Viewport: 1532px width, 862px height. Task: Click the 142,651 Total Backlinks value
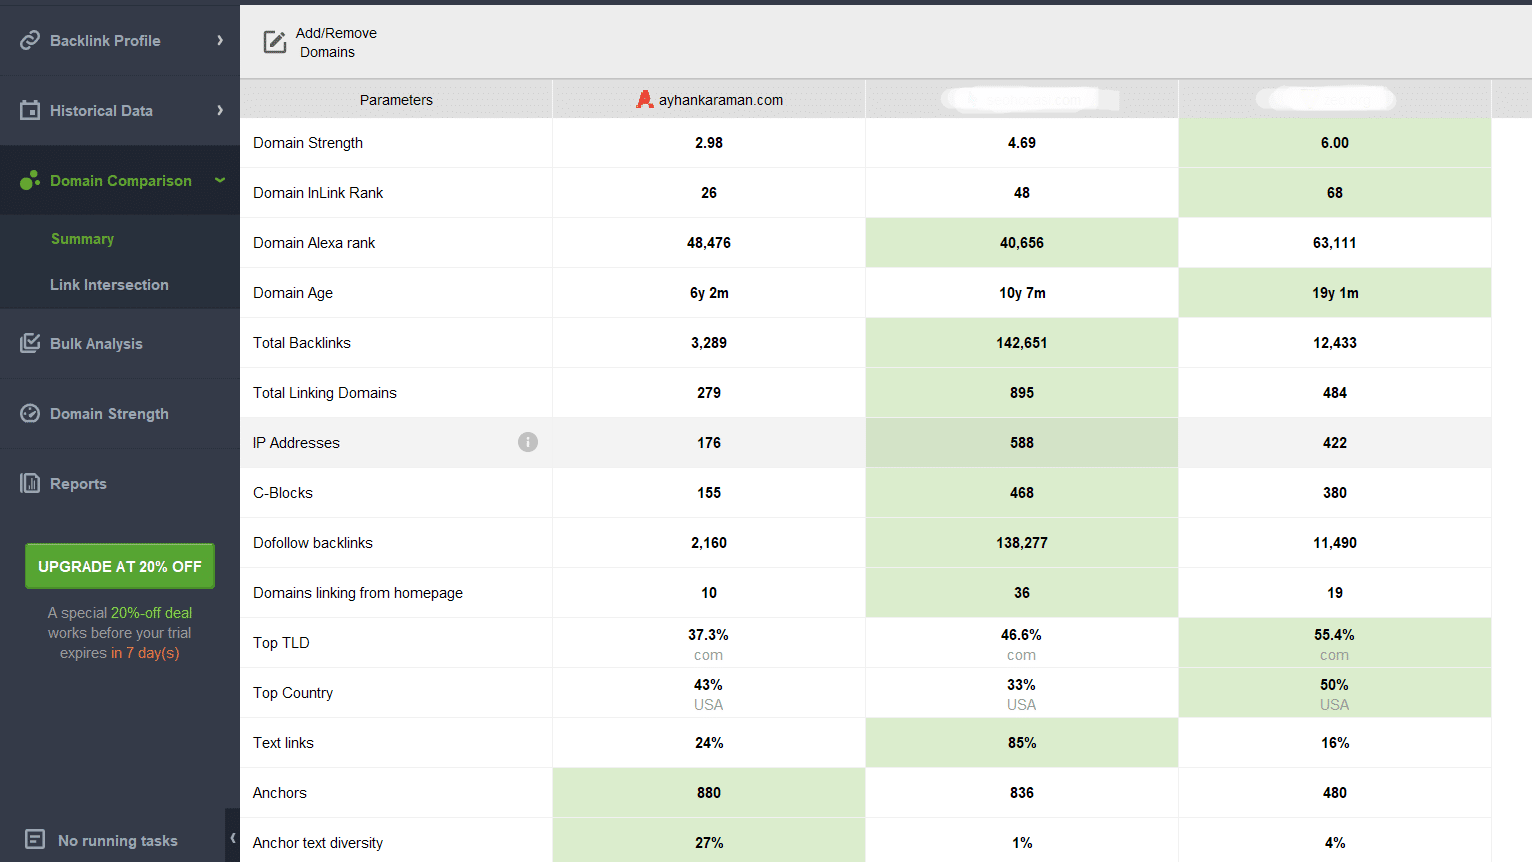click(1022, 343)
